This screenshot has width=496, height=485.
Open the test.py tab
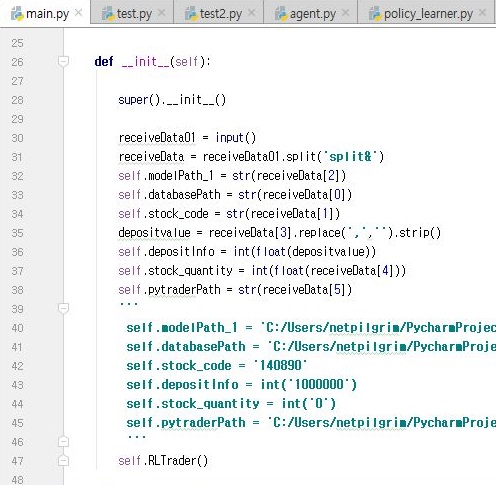point(132,13)
